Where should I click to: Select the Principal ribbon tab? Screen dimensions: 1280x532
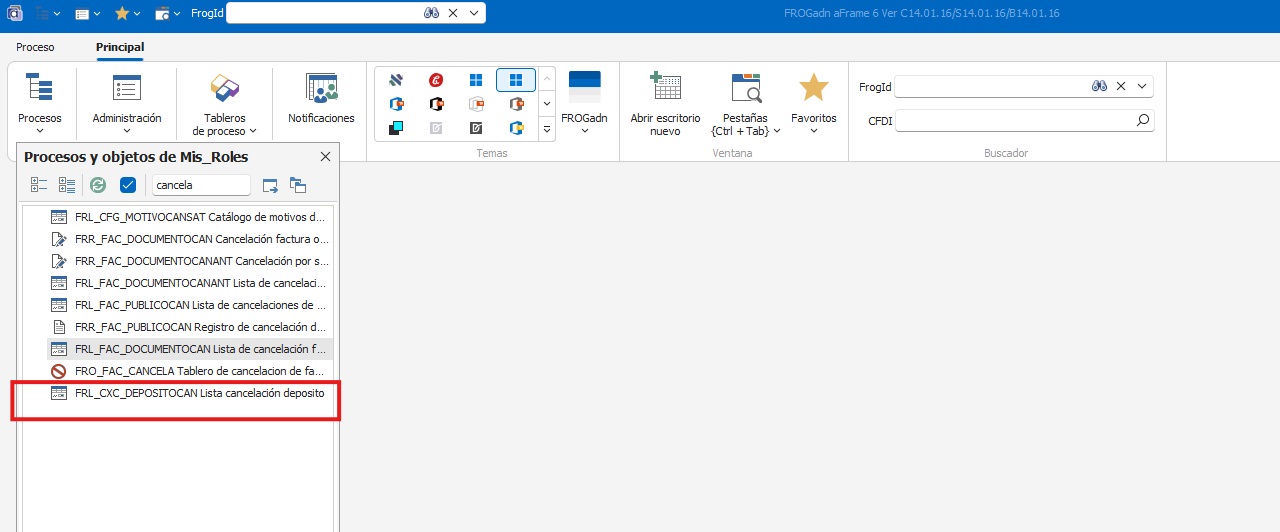point(120,47)
